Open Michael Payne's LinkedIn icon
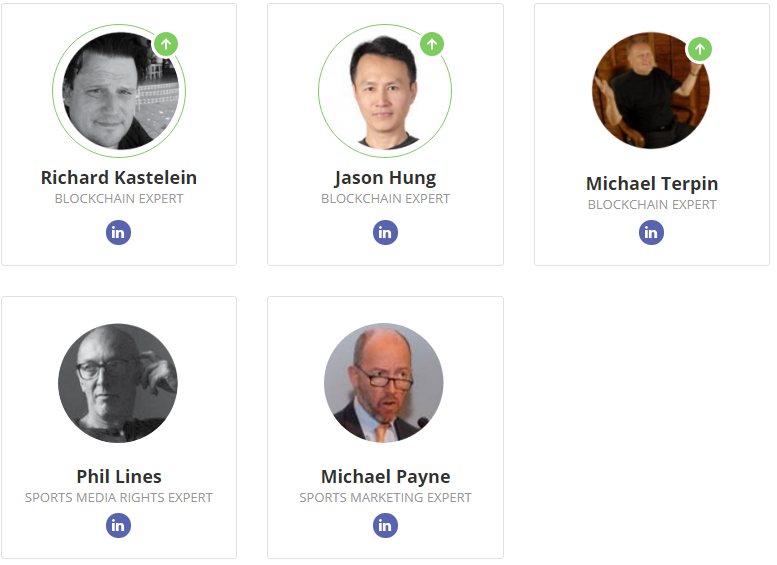Screen dimensions: 777x565 385,525
